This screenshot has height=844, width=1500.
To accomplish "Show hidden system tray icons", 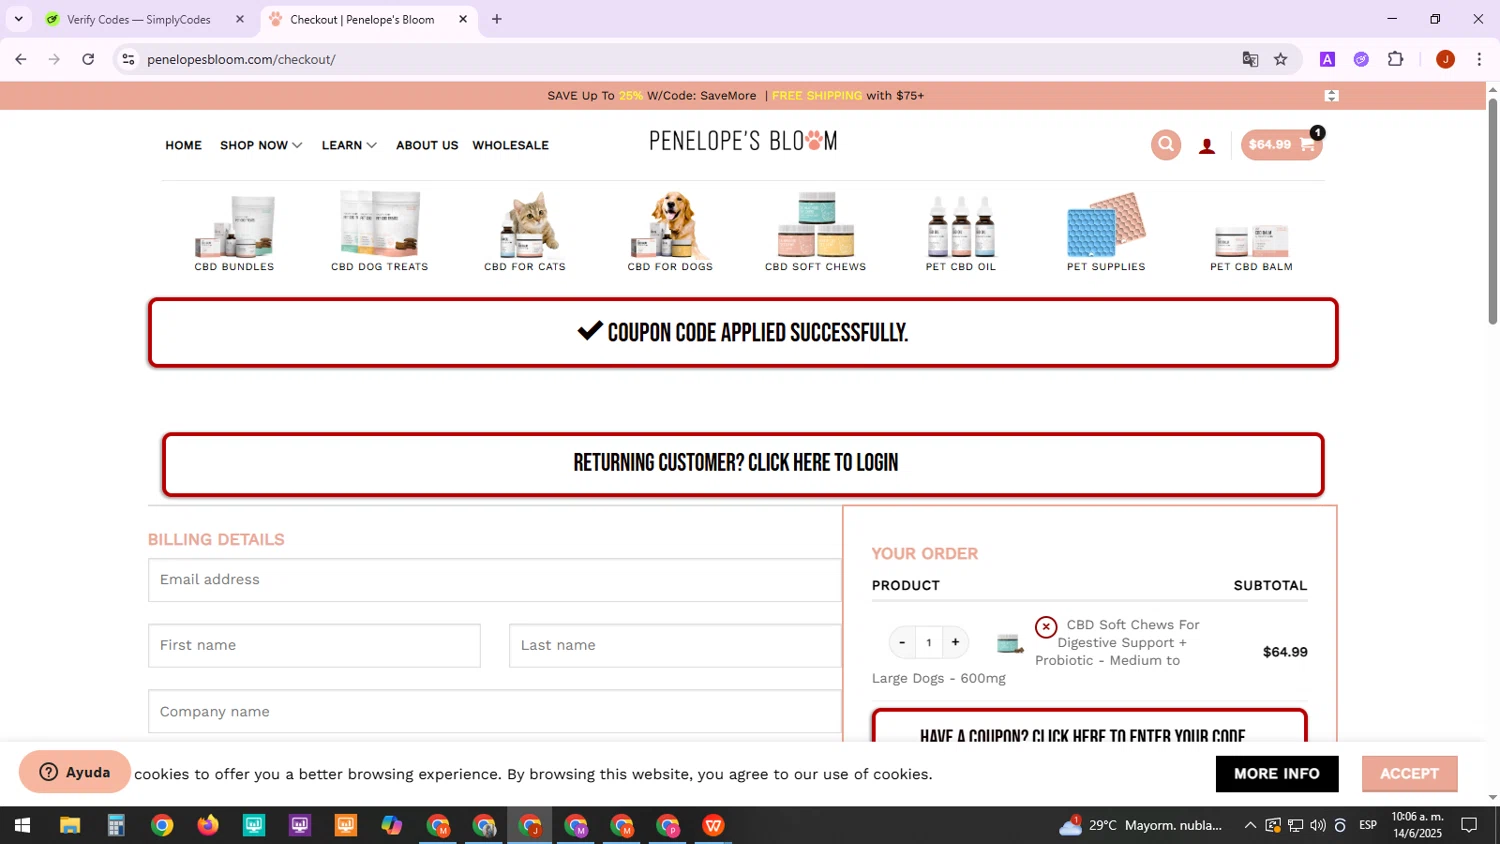I will (1250, 826).
